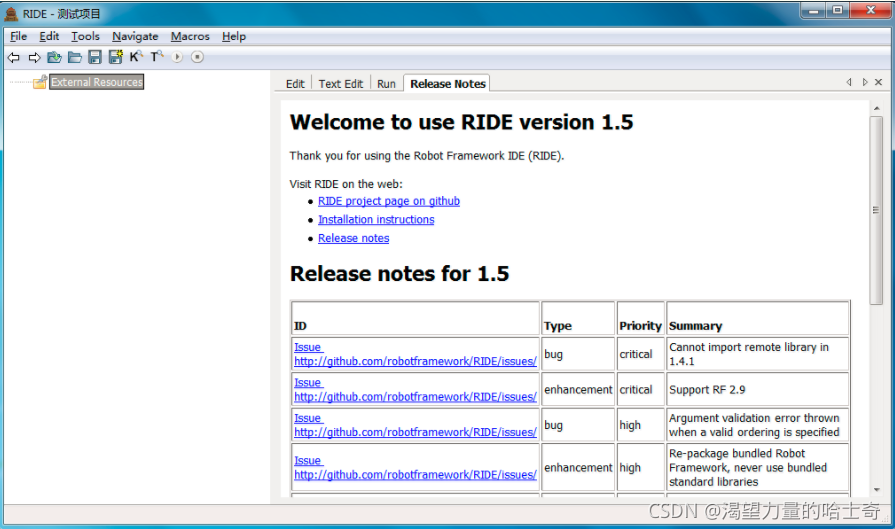Image resolution: width=895 pixels, height=529 pixels.
Task: Select the Release Notes tab
Action: pyautogui.click(x=448, y=84)
